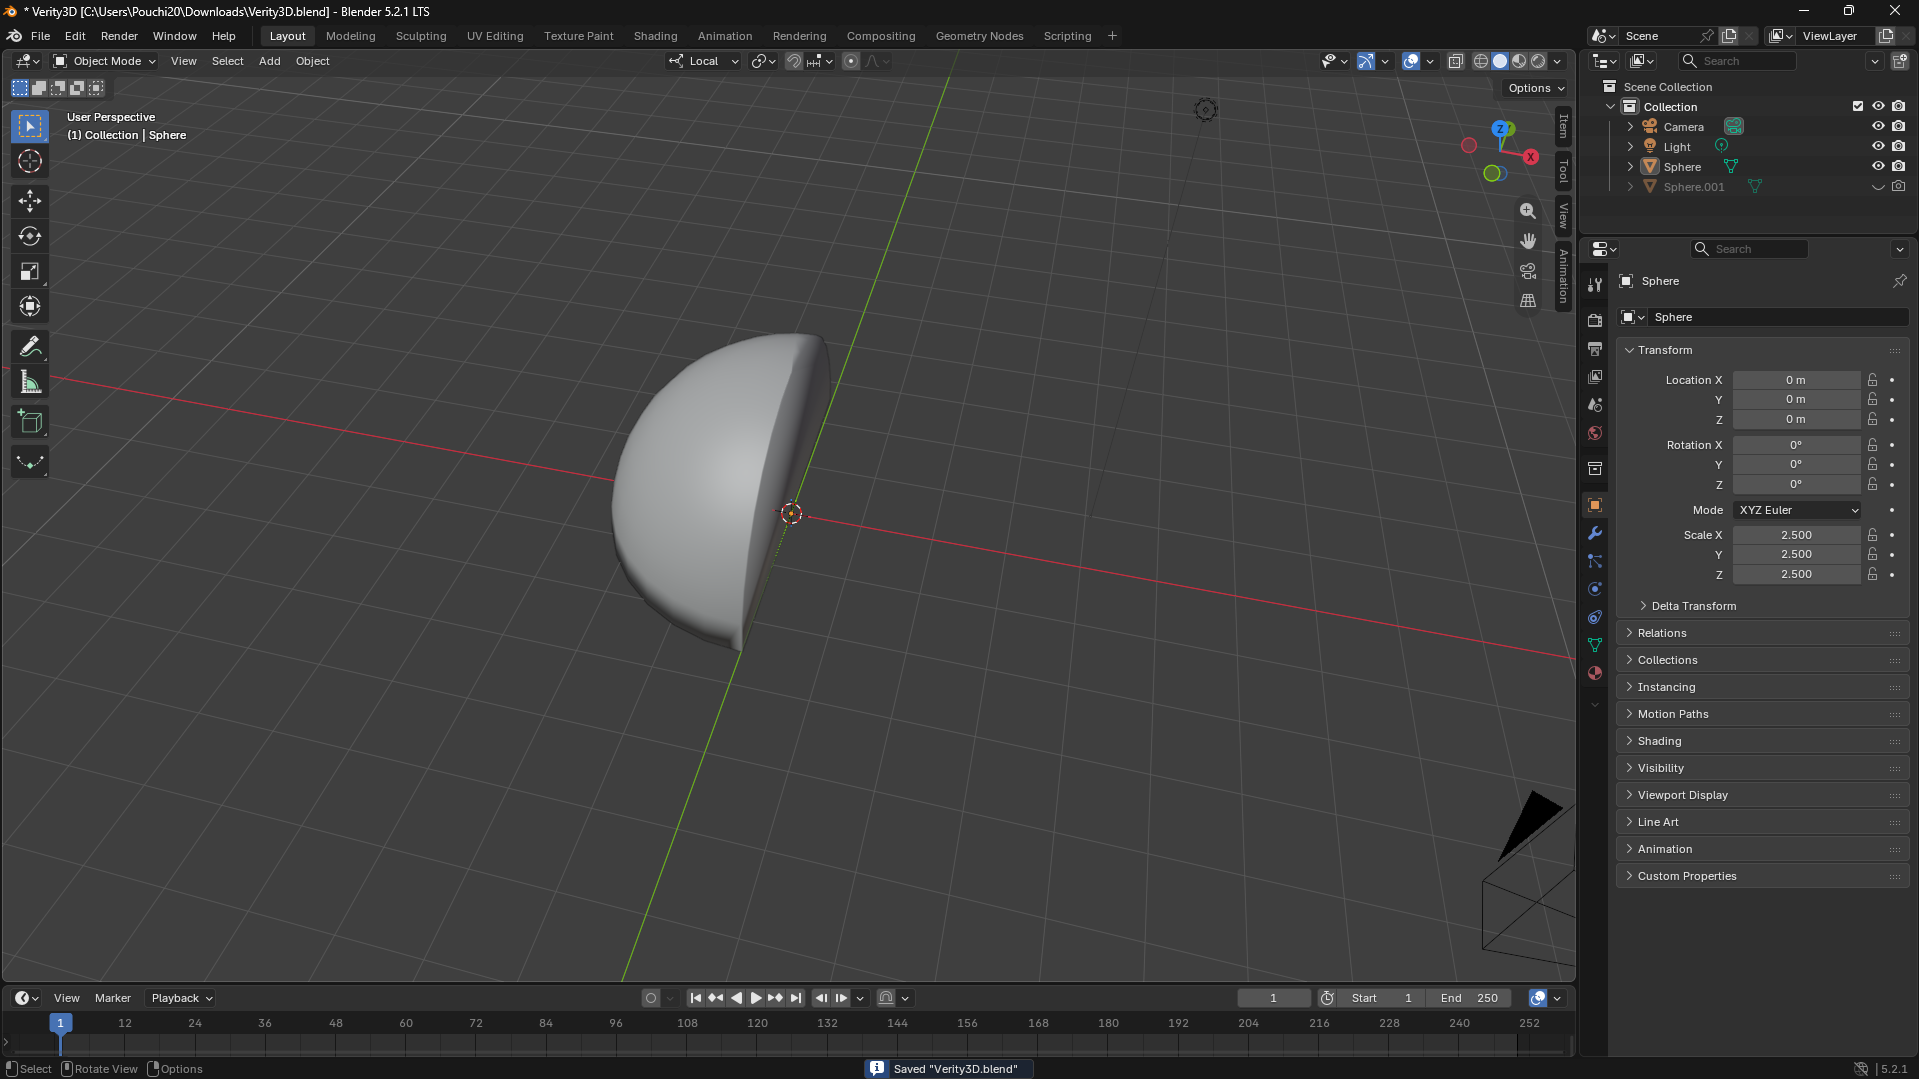Open the XYZ Euler rotation mode dropdown

[x=1797, y=510]
